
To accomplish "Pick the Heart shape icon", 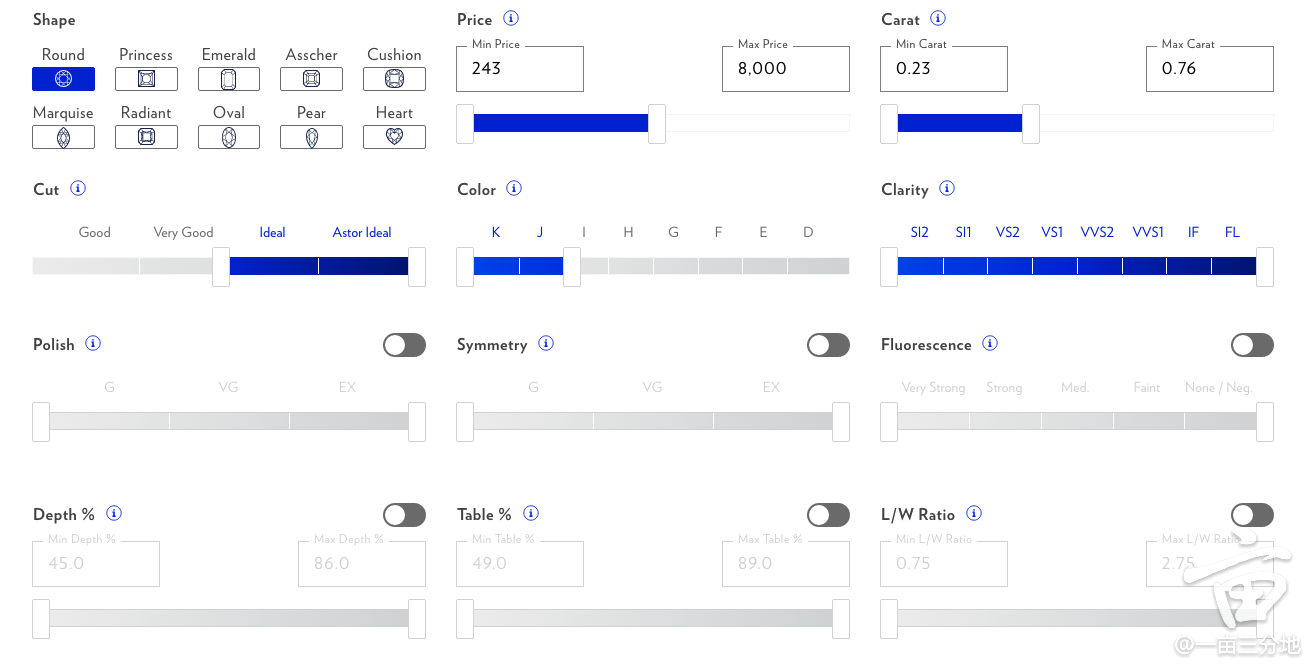I will pos(394,137).
